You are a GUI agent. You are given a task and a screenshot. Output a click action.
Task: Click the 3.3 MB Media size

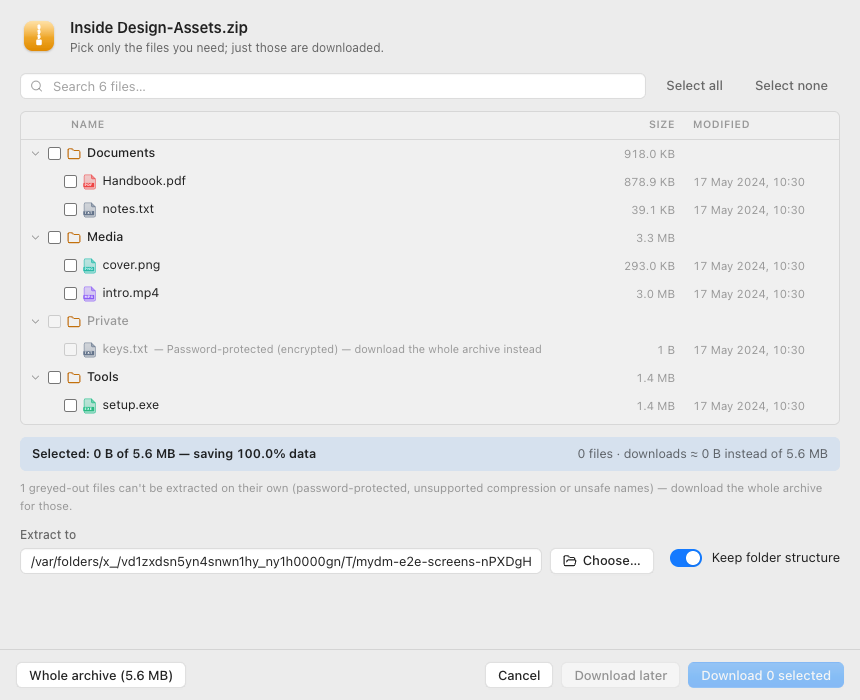[x=655, y=238]
